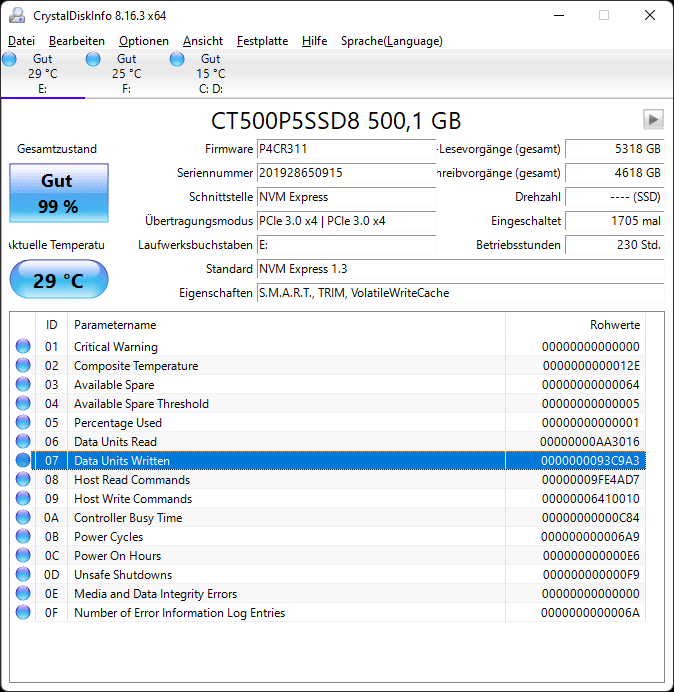The image size is (674, 692).
Task: Select the Power On Hours parameter text
Action: (117, 556)
